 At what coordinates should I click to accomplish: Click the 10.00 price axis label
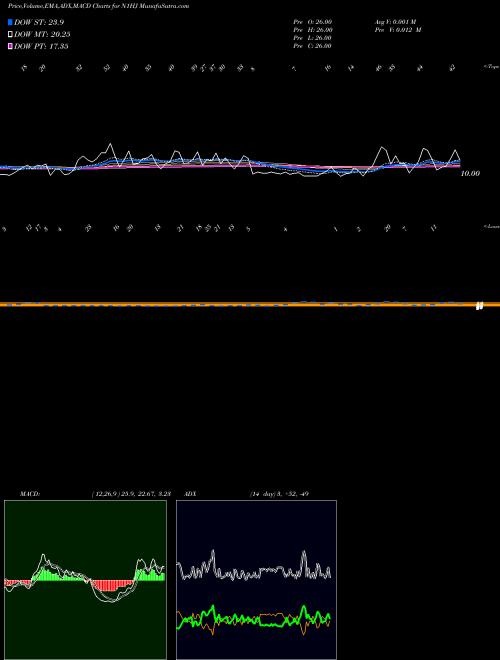click(x=470, y=173)
